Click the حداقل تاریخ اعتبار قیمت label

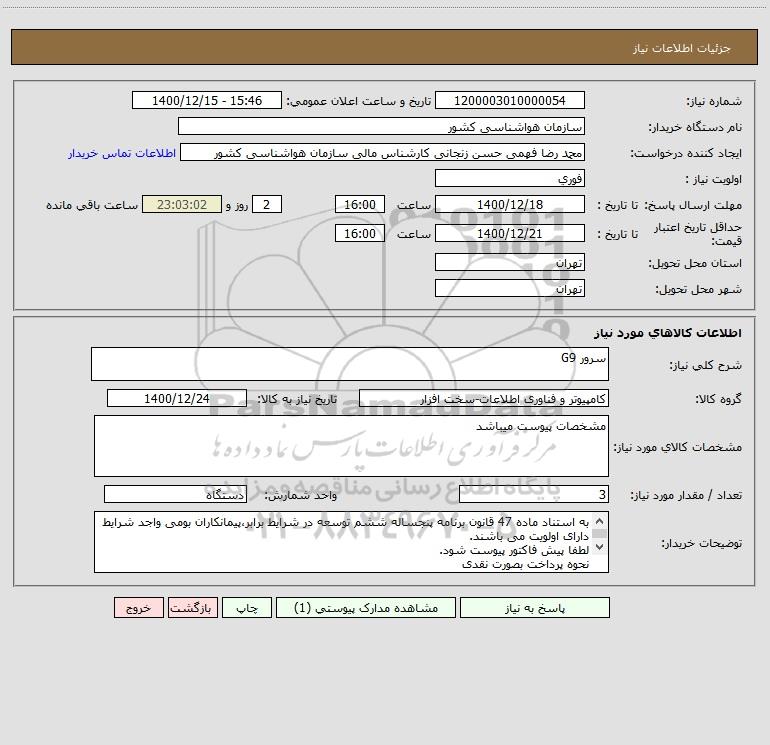(x=698, y=234)
